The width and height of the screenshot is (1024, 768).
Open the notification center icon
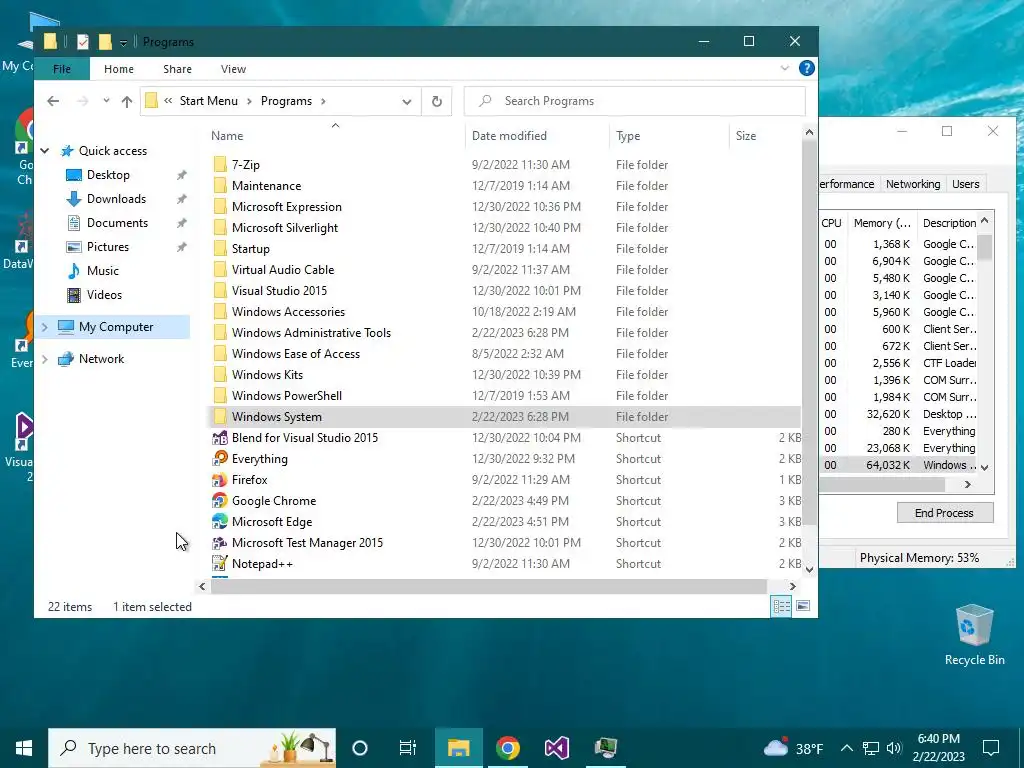point(991,748)
